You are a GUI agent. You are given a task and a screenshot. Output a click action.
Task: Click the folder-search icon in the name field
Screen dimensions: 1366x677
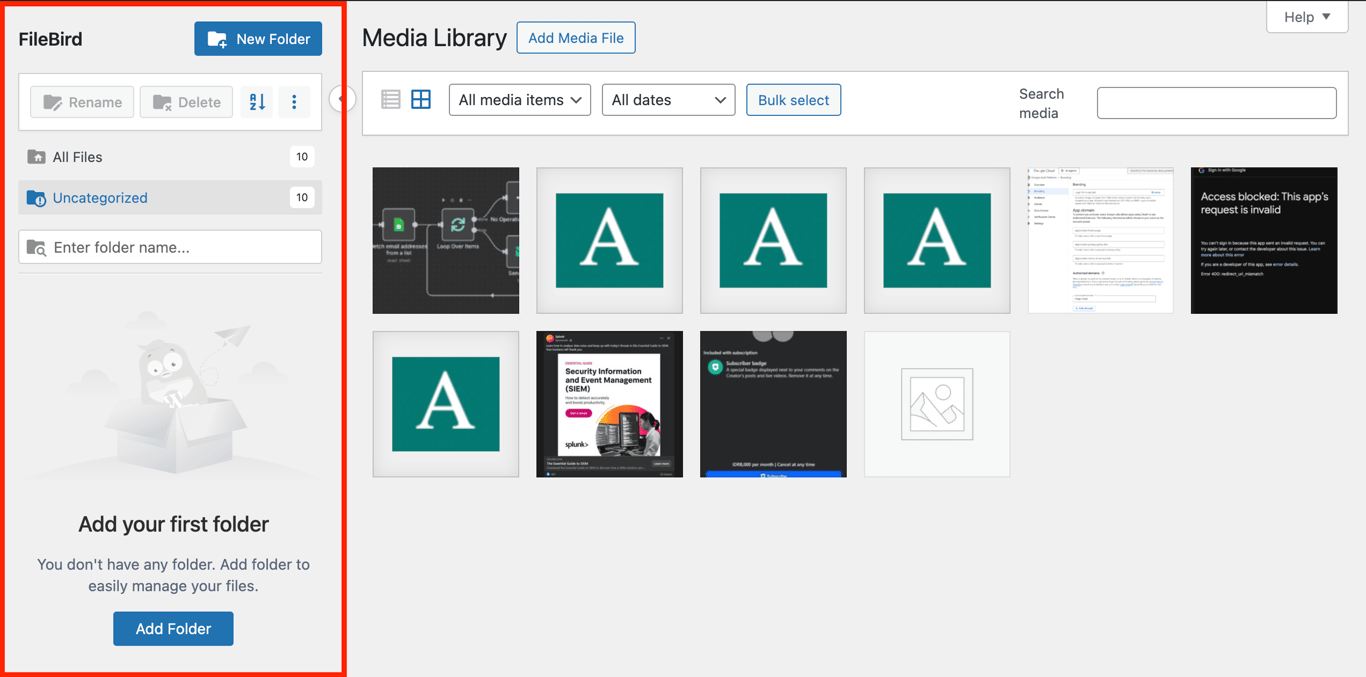point(35,247)
